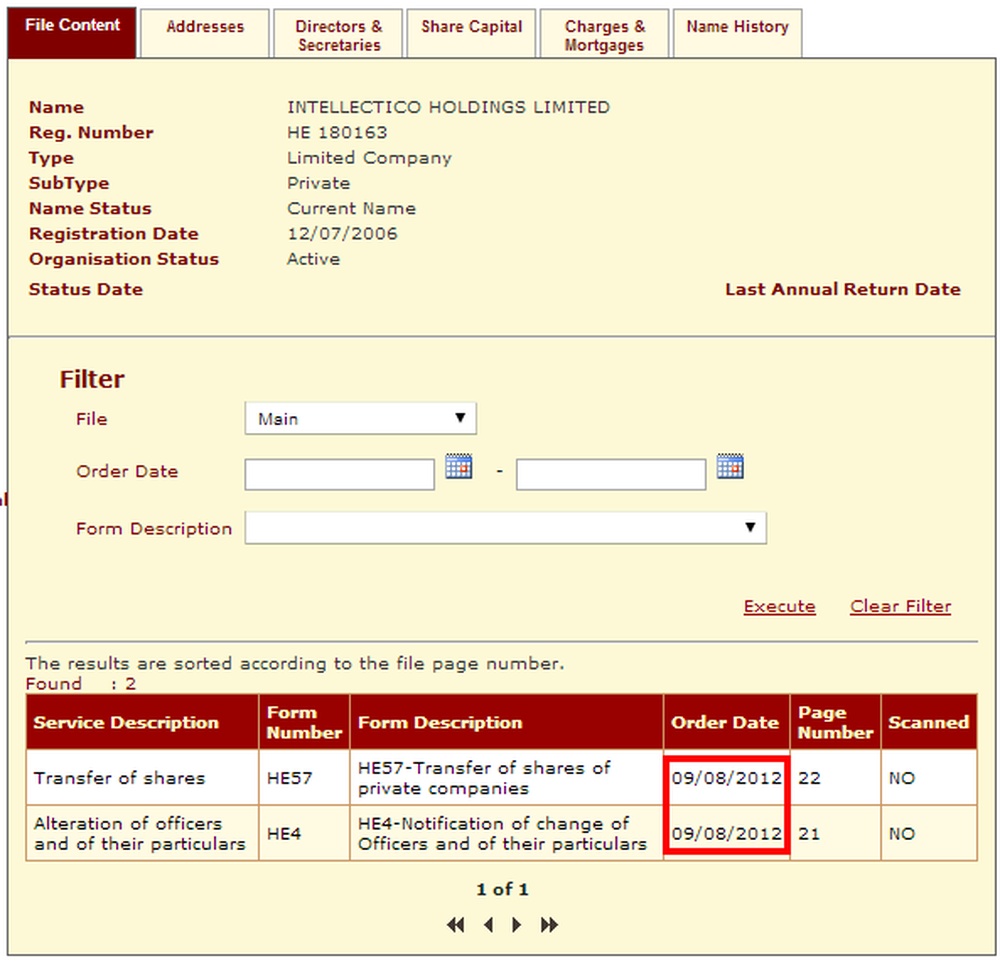Switch to the Addresses tab

(205, 34)
